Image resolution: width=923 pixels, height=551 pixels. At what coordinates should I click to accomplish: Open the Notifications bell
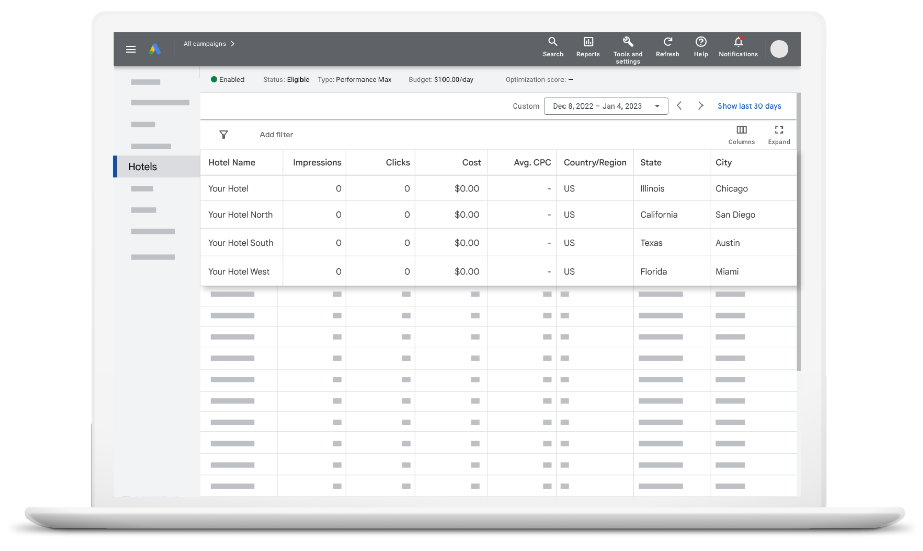[x=738, y=42]
